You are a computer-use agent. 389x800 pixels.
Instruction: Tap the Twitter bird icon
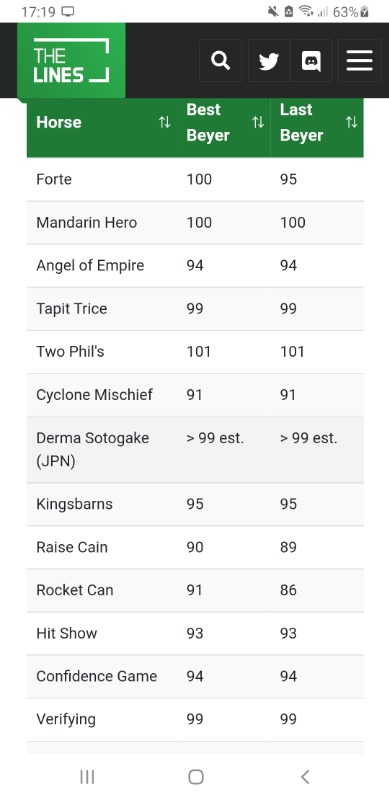coord(269,61)
